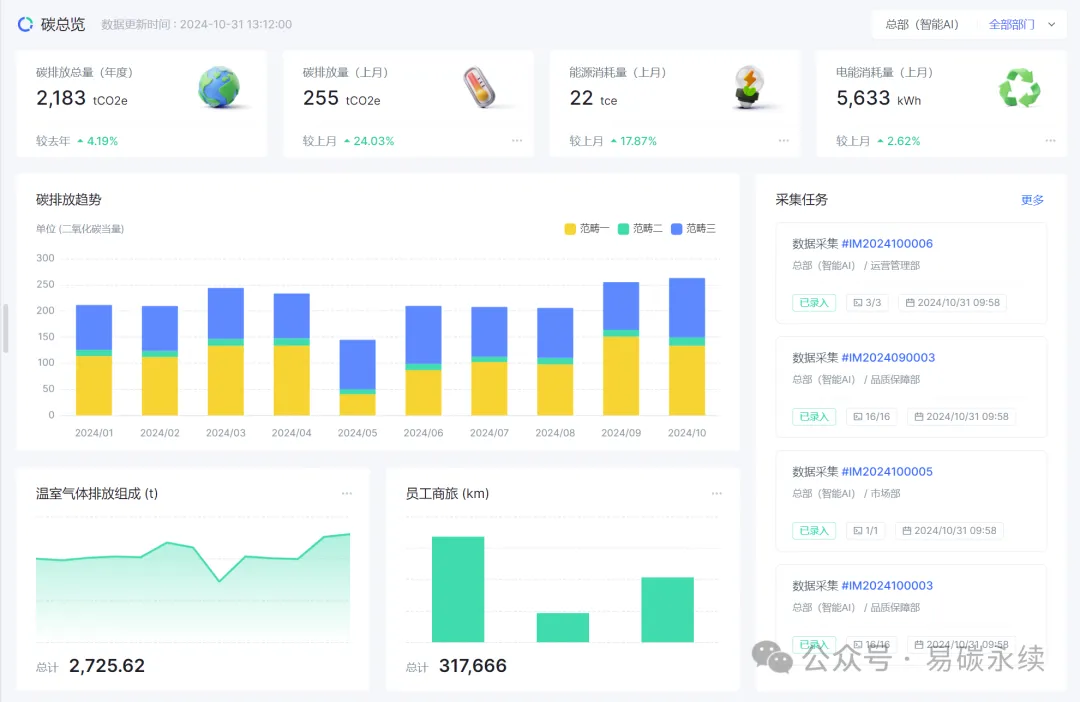This screenshot has height=702, width=1080.
Task: Select 总部（智能AI）in the top selector
Action: pos(921,25)
